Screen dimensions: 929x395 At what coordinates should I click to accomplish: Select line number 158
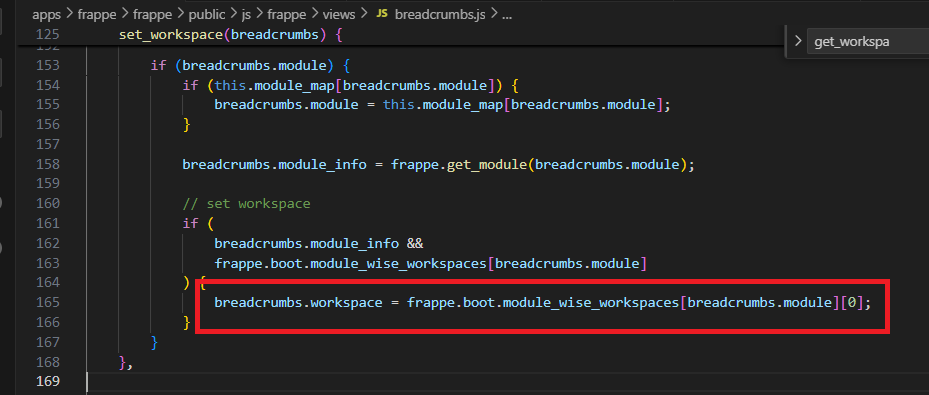[48, 164]
